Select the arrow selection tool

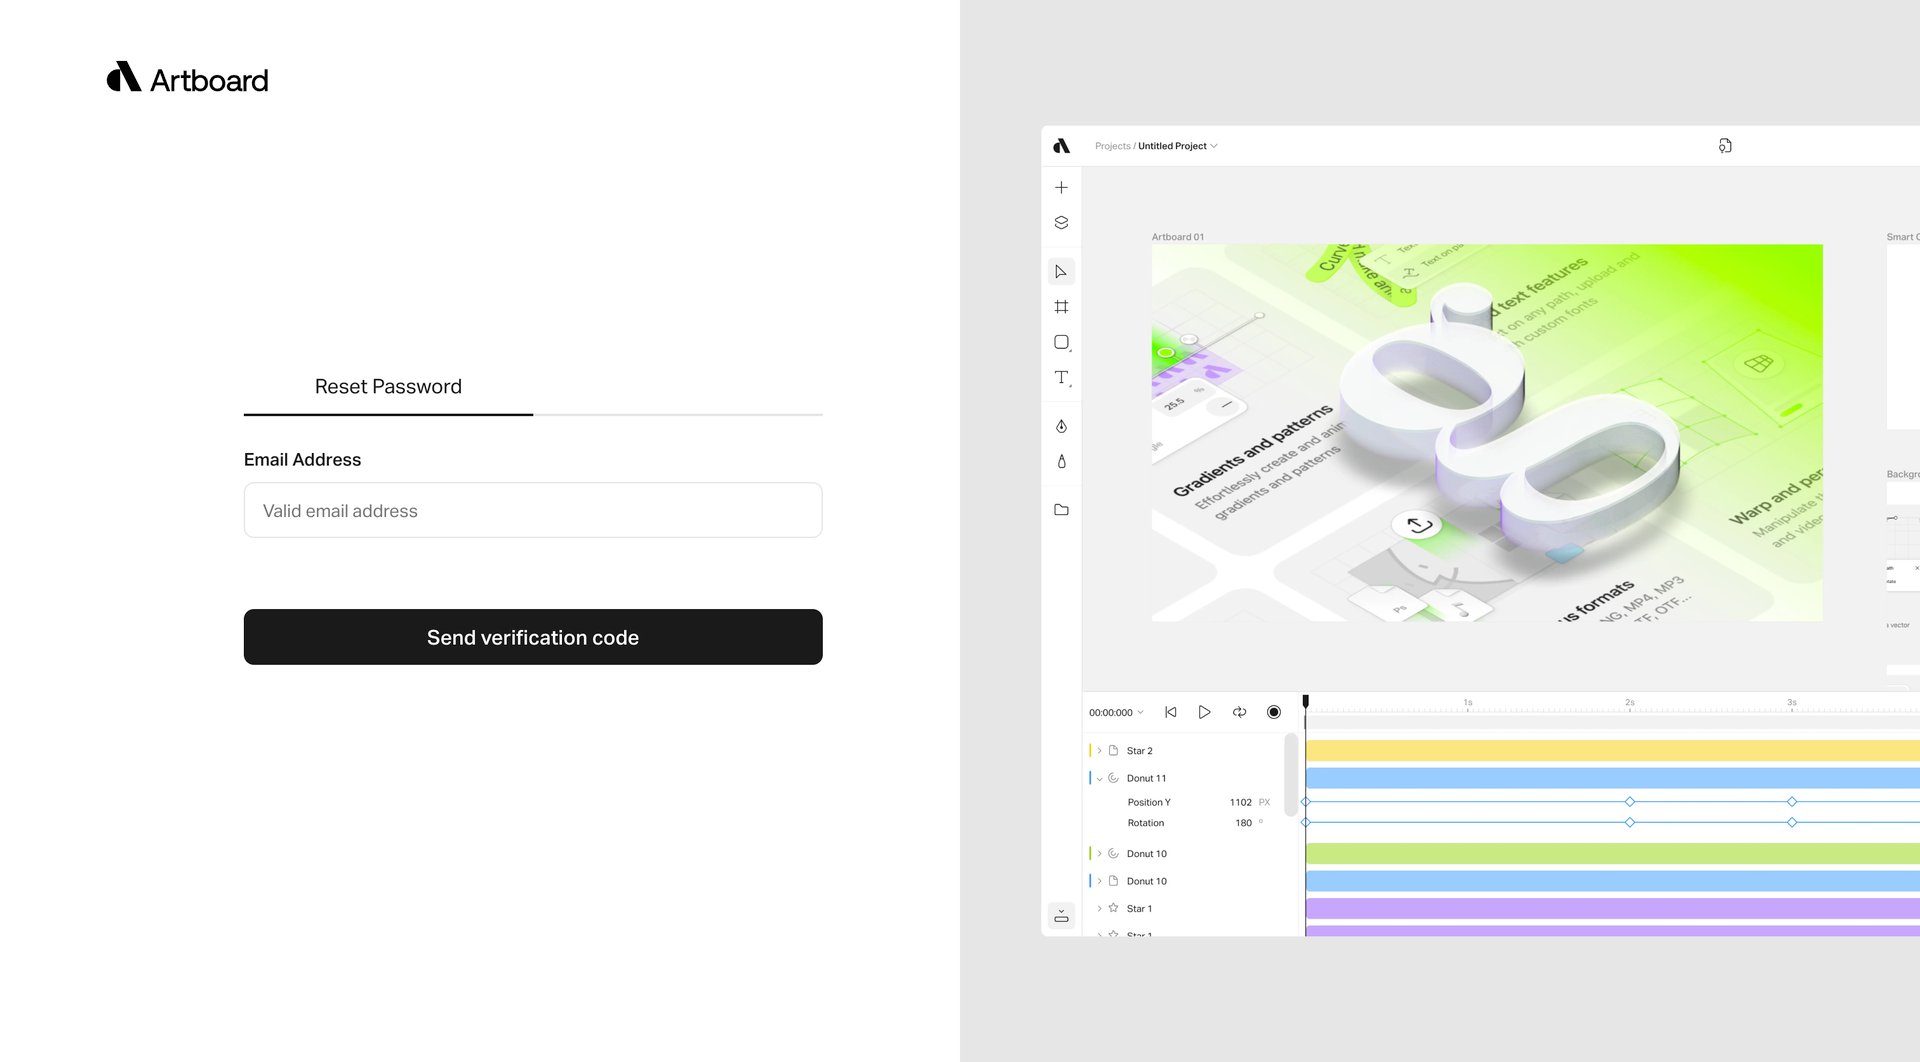(1061, 271)
